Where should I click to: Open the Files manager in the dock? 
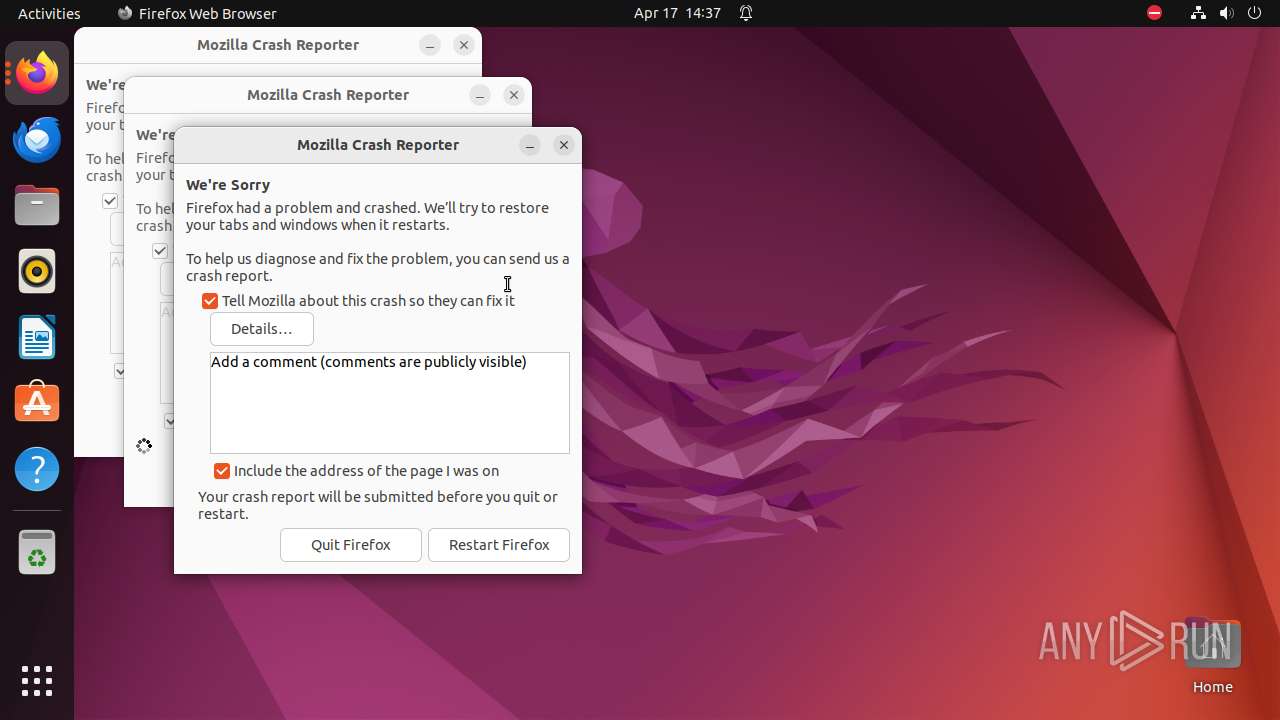click(37, 205)
